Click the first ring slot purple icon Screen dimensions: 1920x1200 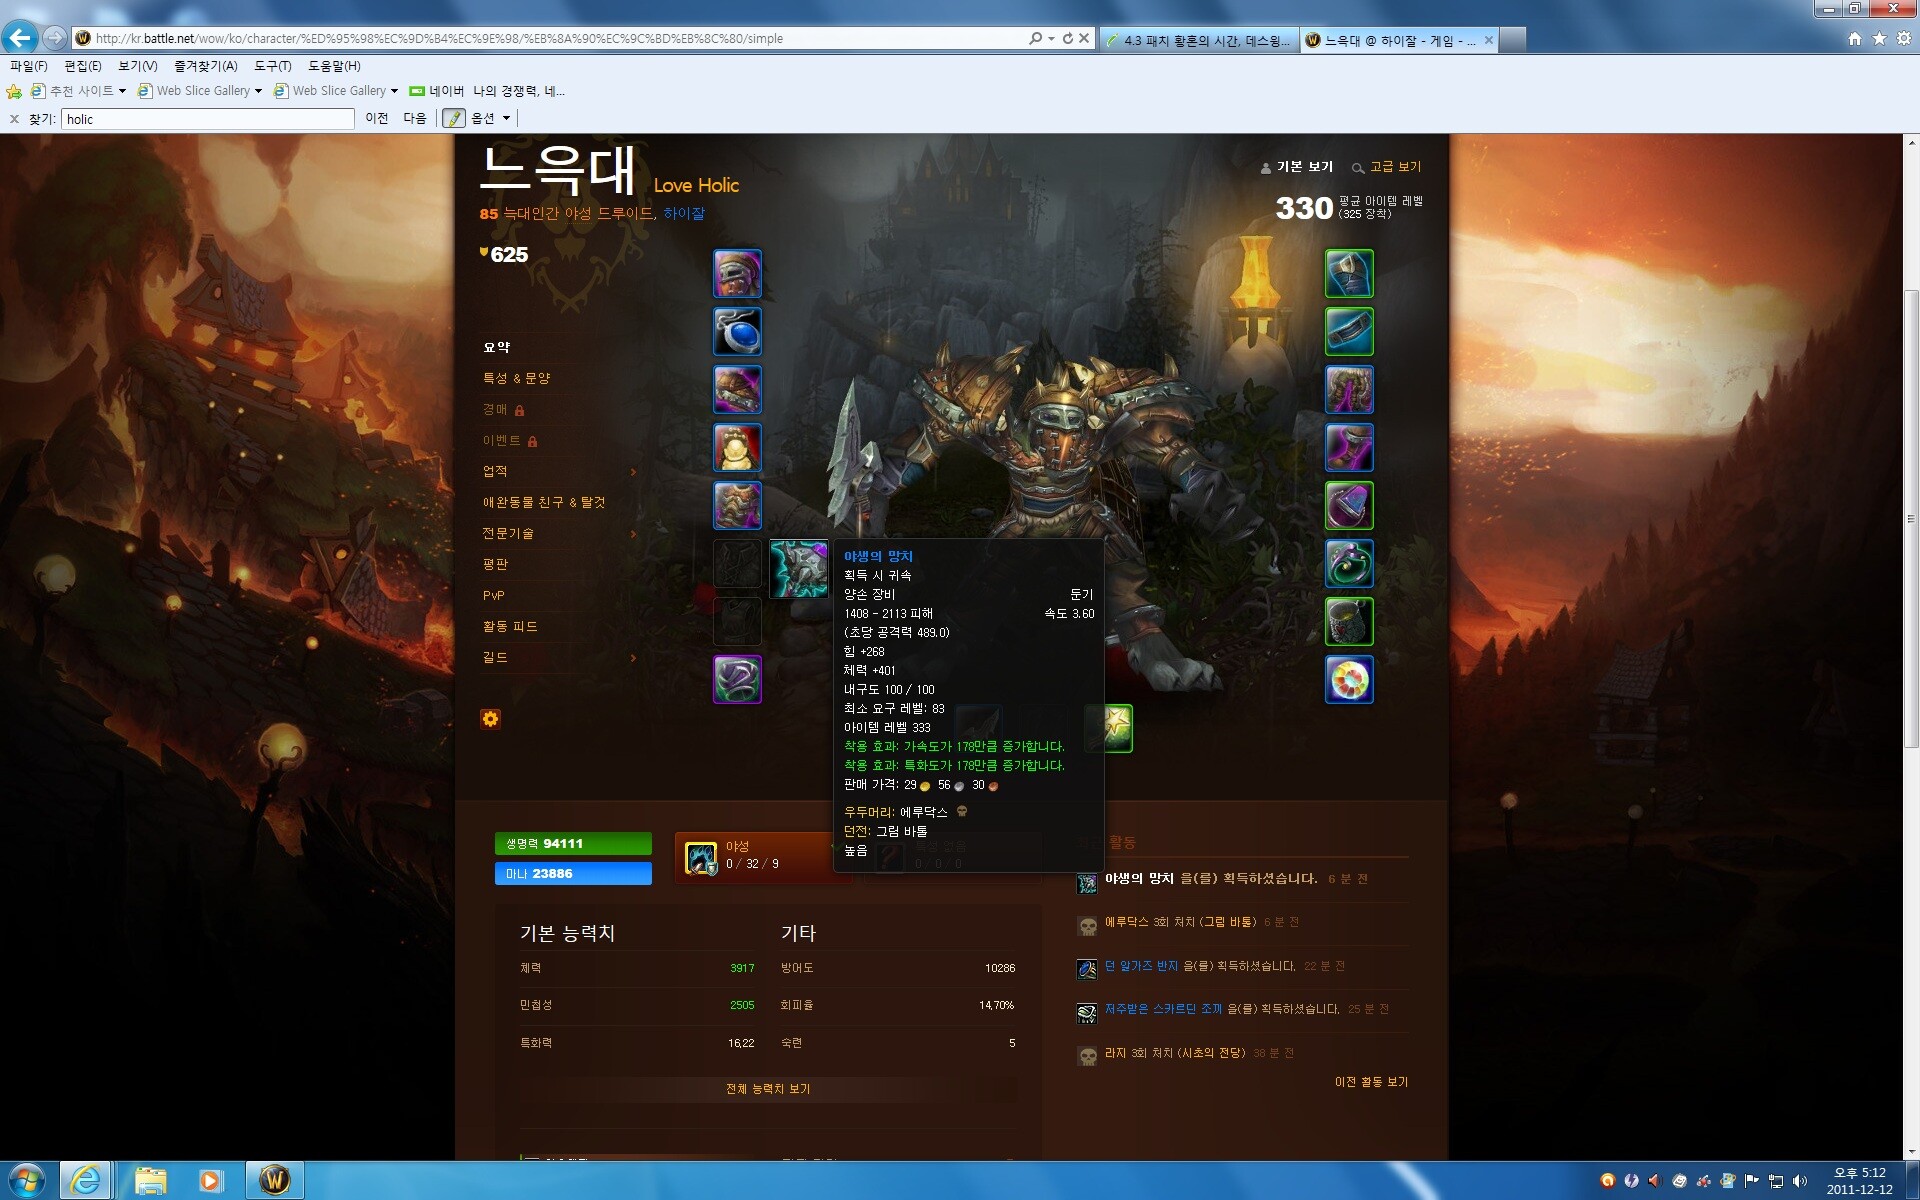[x=1349, y=506]
